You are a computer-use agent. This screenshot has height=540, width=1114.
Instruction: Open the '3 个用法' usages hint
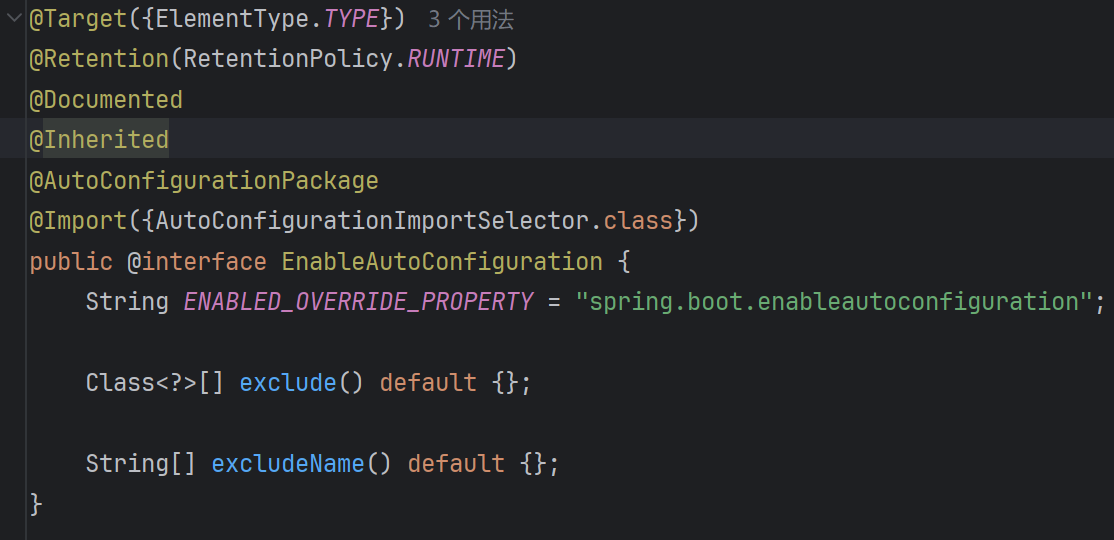(x=470, y=20)
